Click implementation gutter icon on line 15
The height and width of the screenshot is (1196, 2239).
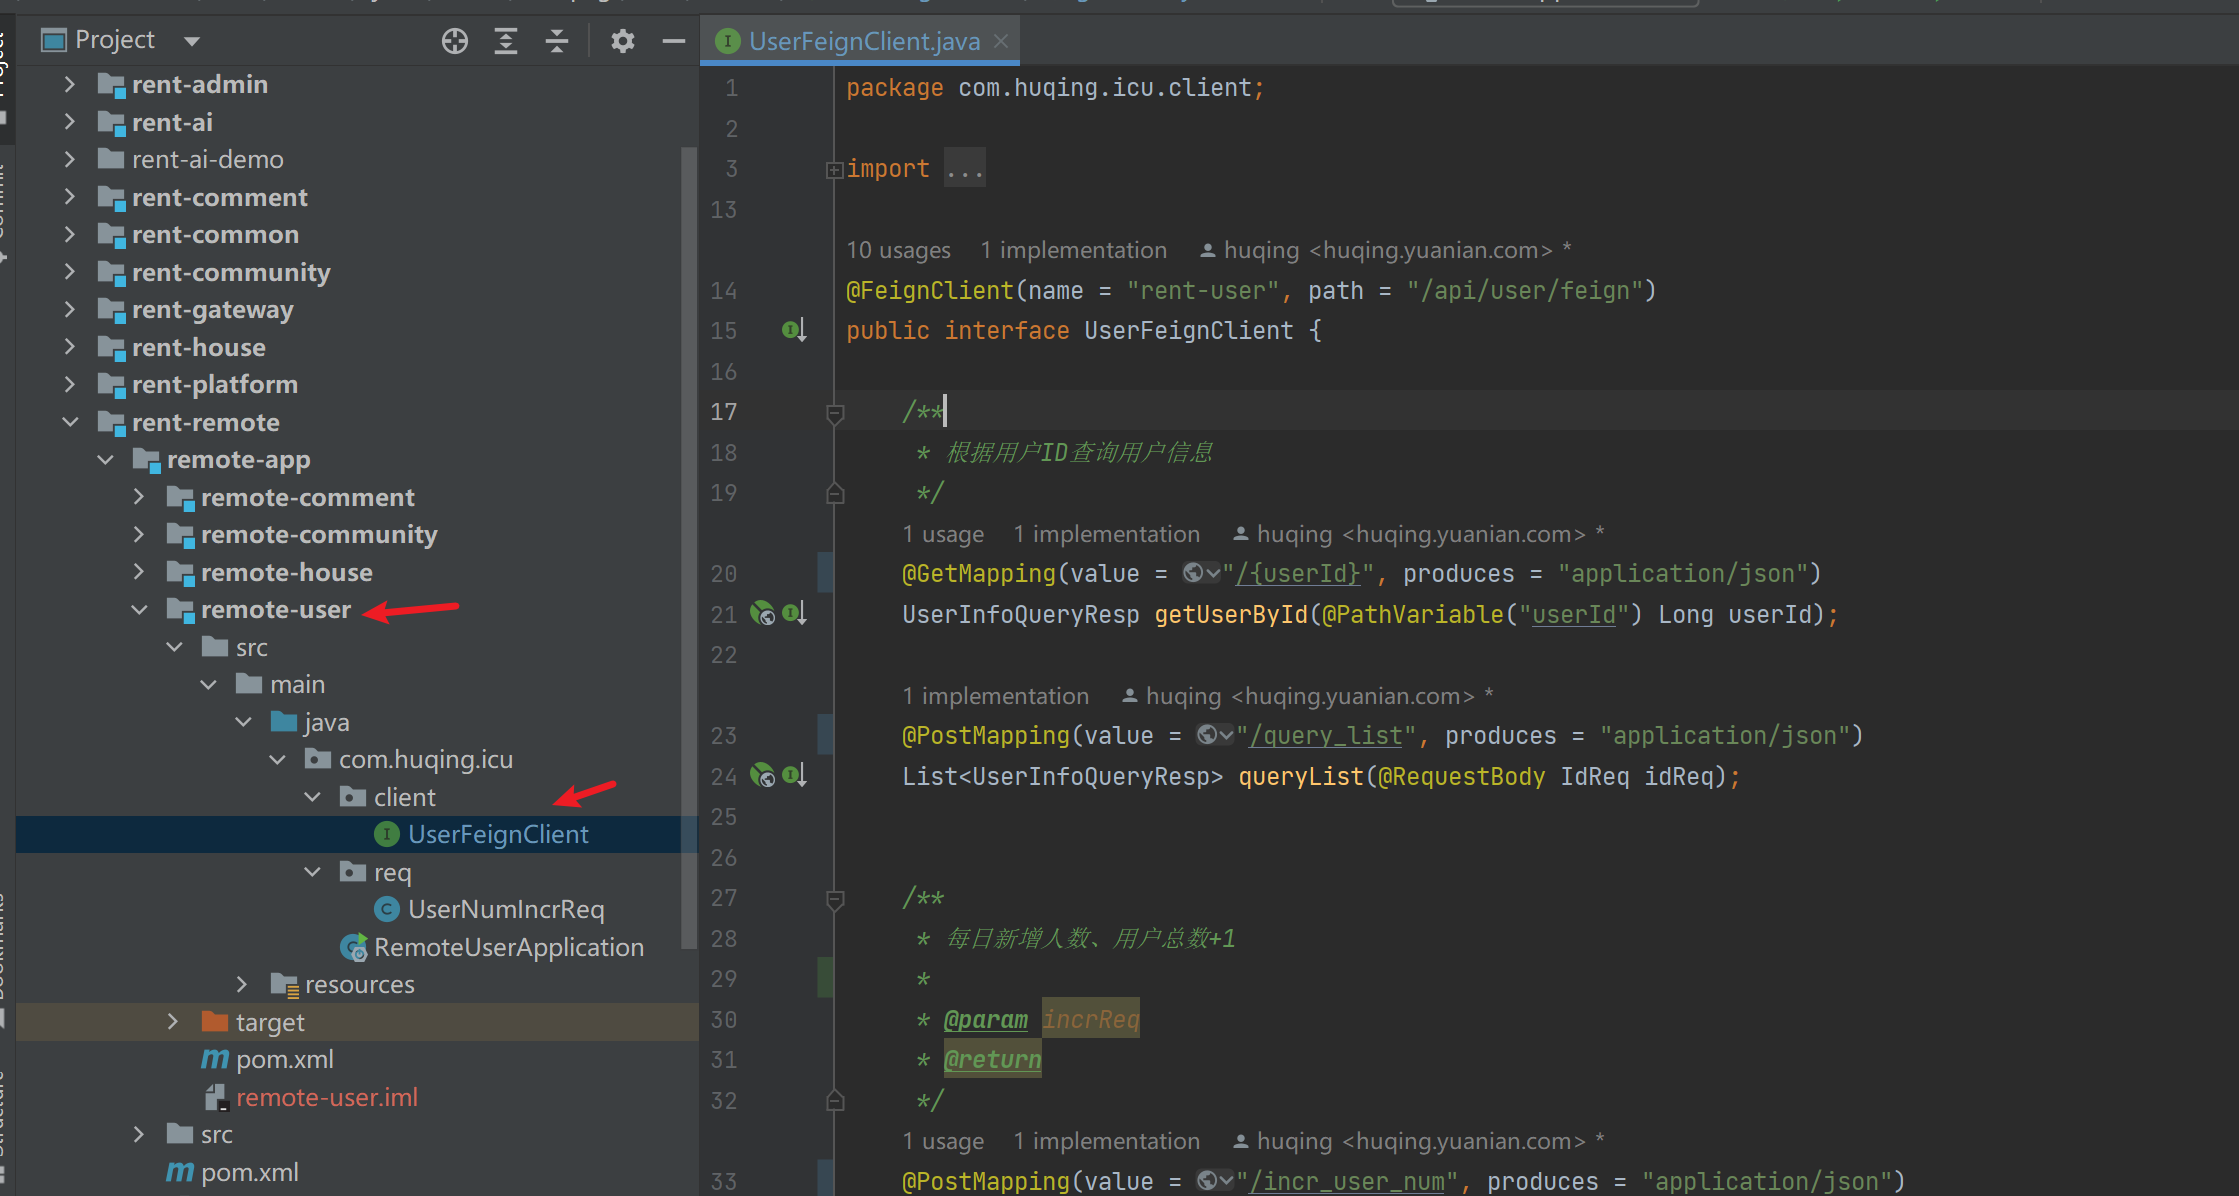point(794,330)
